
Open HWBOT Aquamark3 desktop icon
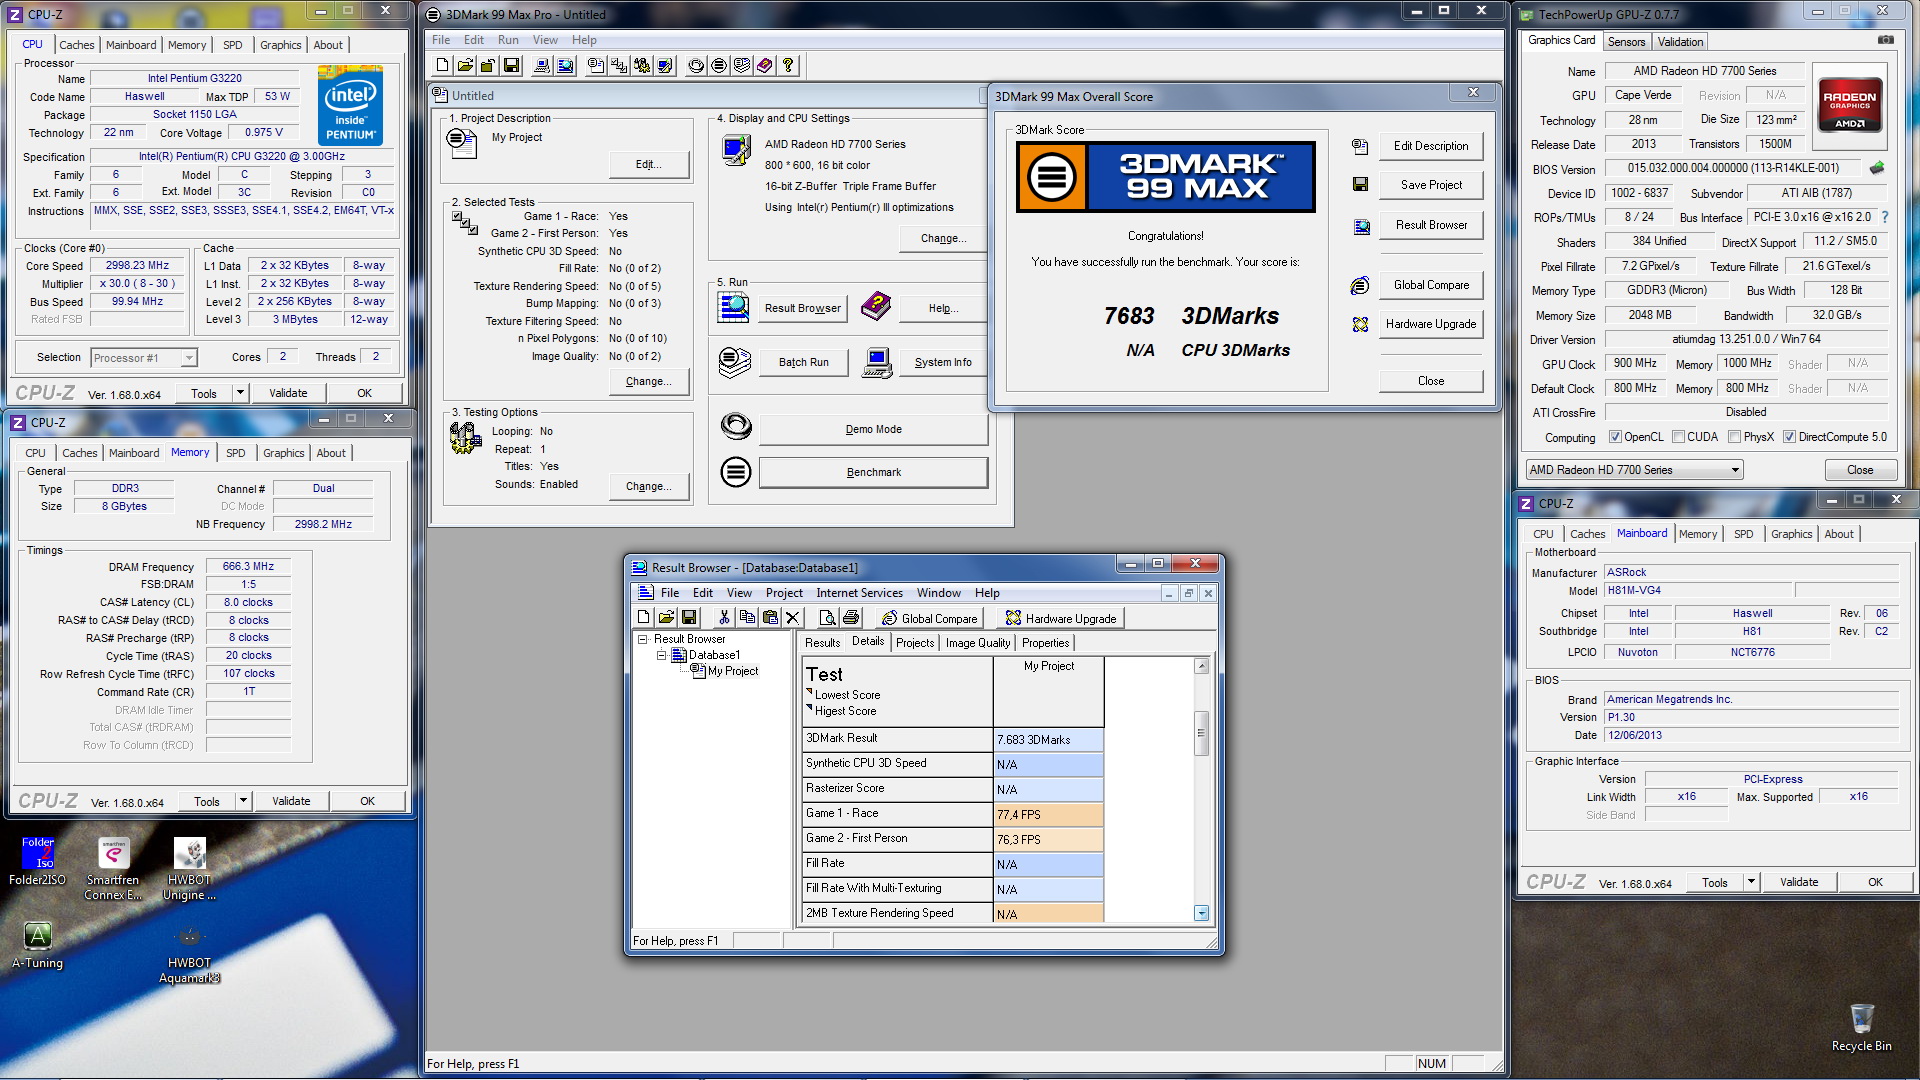tap(190, 955)
